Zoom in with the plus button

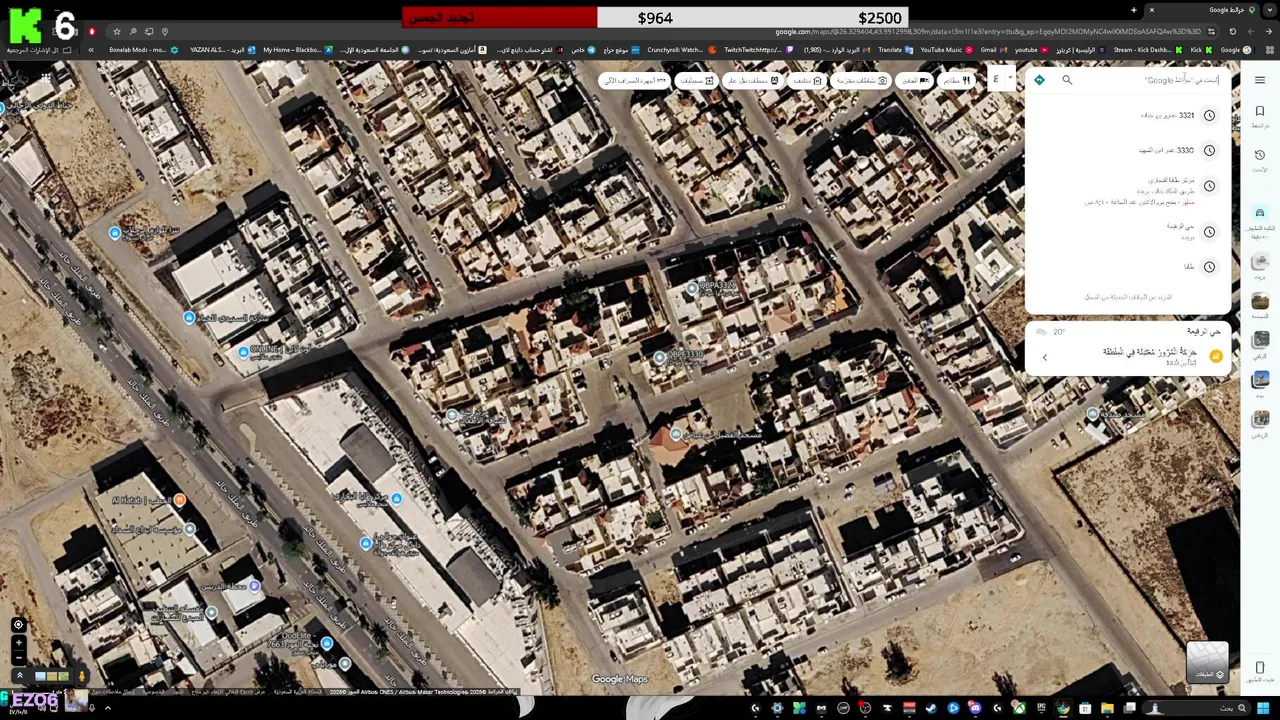pos(18,642)
